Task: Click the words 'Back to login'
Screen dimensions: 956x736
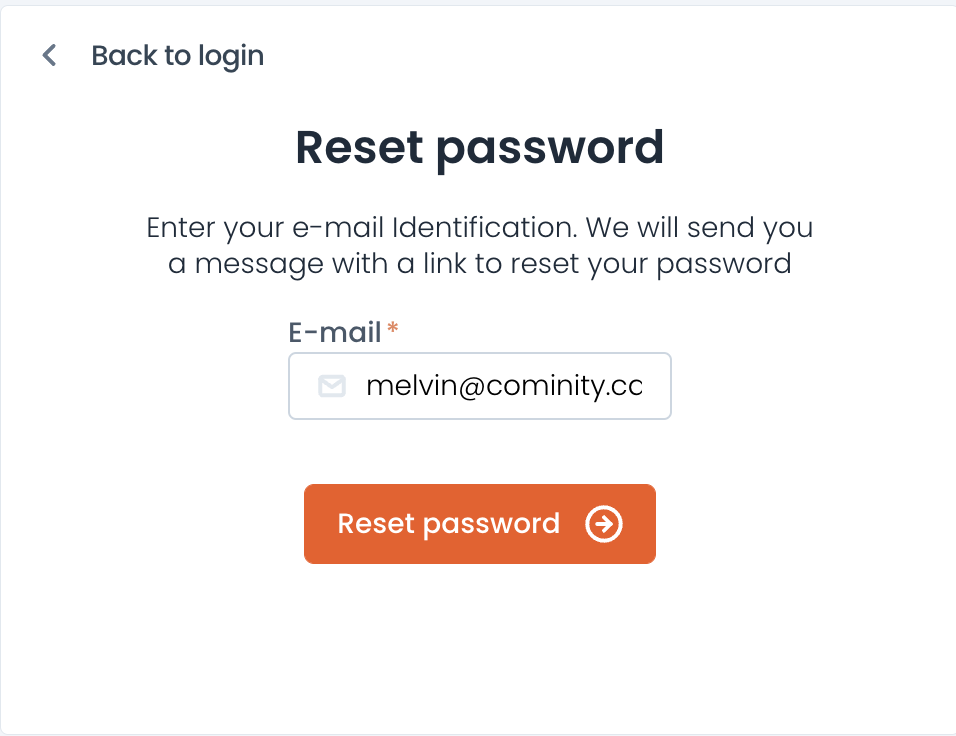Action: click(x=177, y=56)
